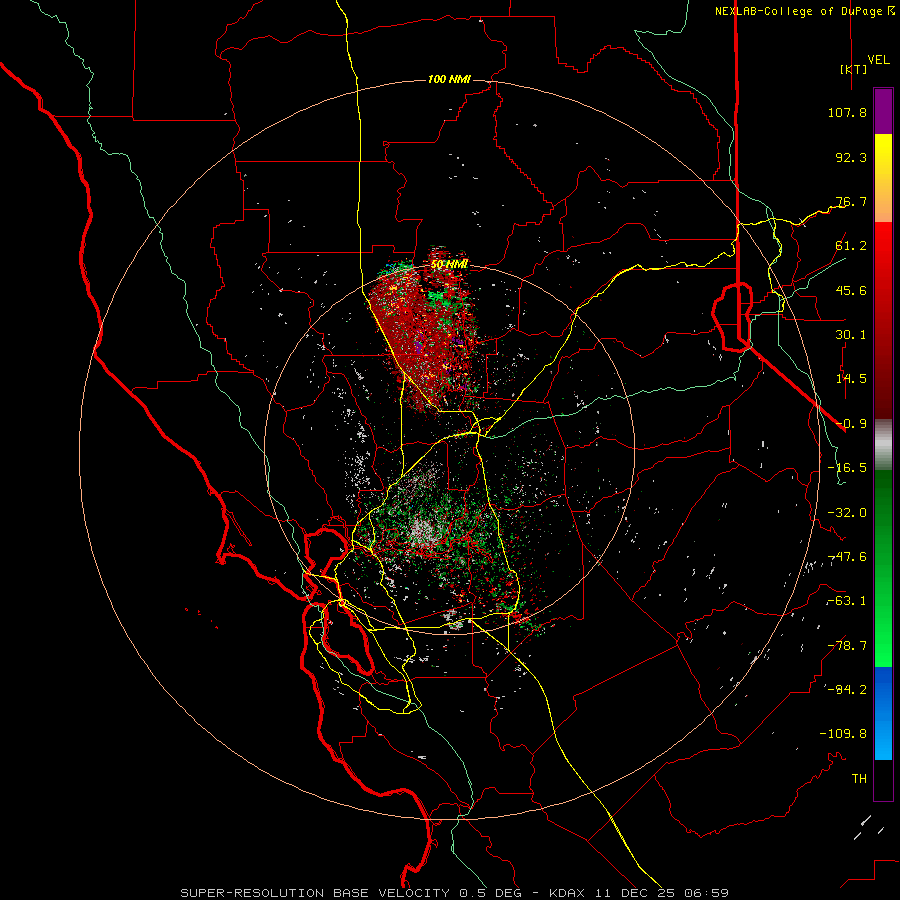Click the 100 NMI range ring label
This screenshot has height=900, width=900.
tap(449, 79)
